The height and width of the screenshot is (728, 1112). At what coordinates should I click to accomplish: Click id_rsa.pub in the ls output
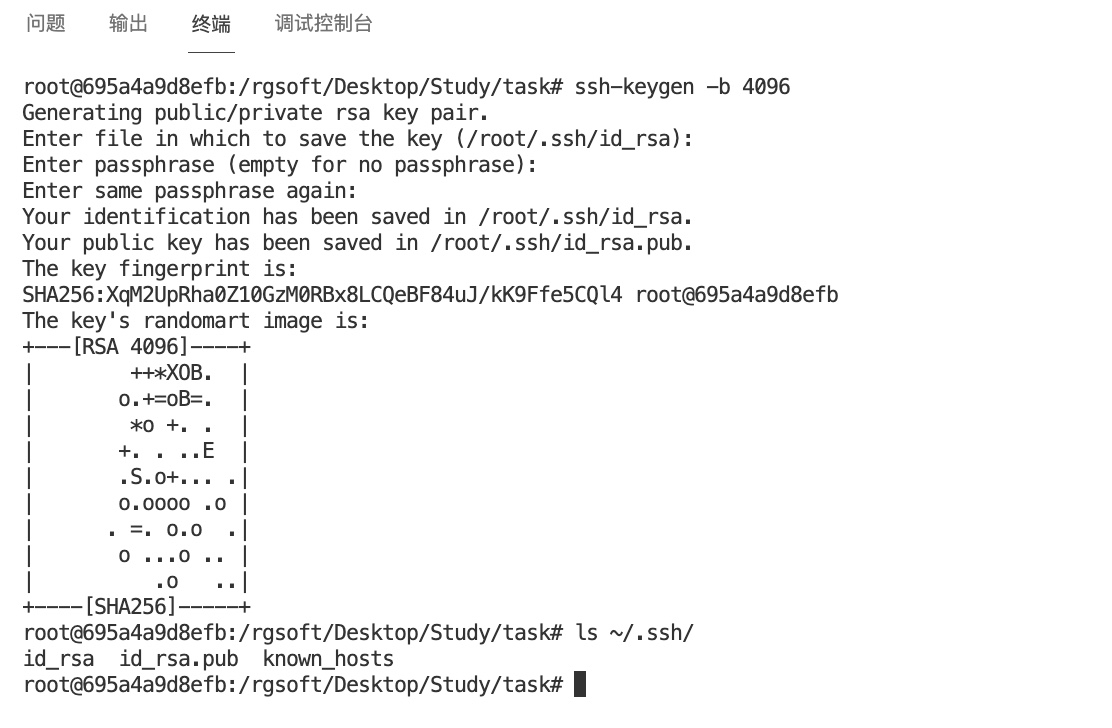point(178,659)
